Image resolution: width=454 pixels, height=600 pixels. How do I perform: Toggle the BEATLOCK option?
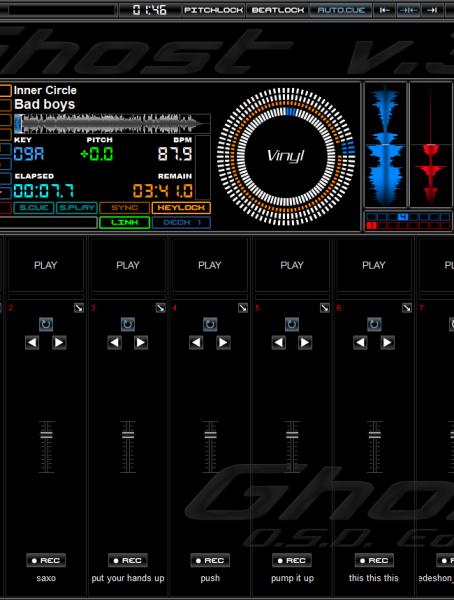[x=278, y=10]
